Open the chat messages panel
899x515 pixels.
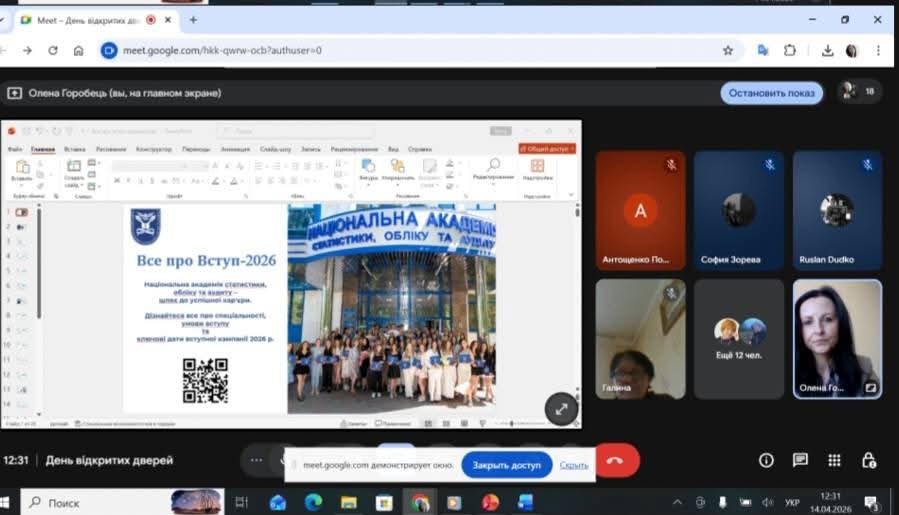point(800,460)
